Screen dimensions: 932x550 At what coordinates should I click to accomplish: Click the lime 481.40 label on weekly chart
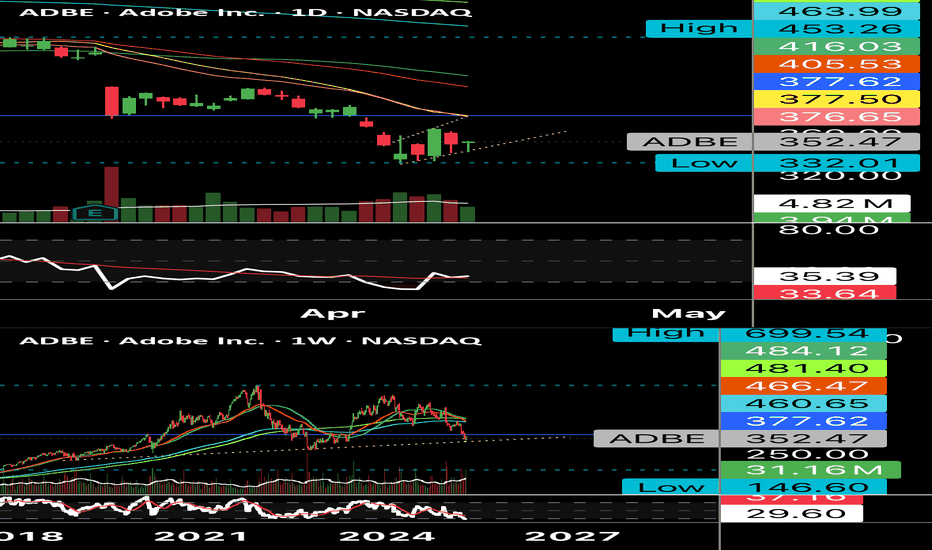(x=803, y=369)
